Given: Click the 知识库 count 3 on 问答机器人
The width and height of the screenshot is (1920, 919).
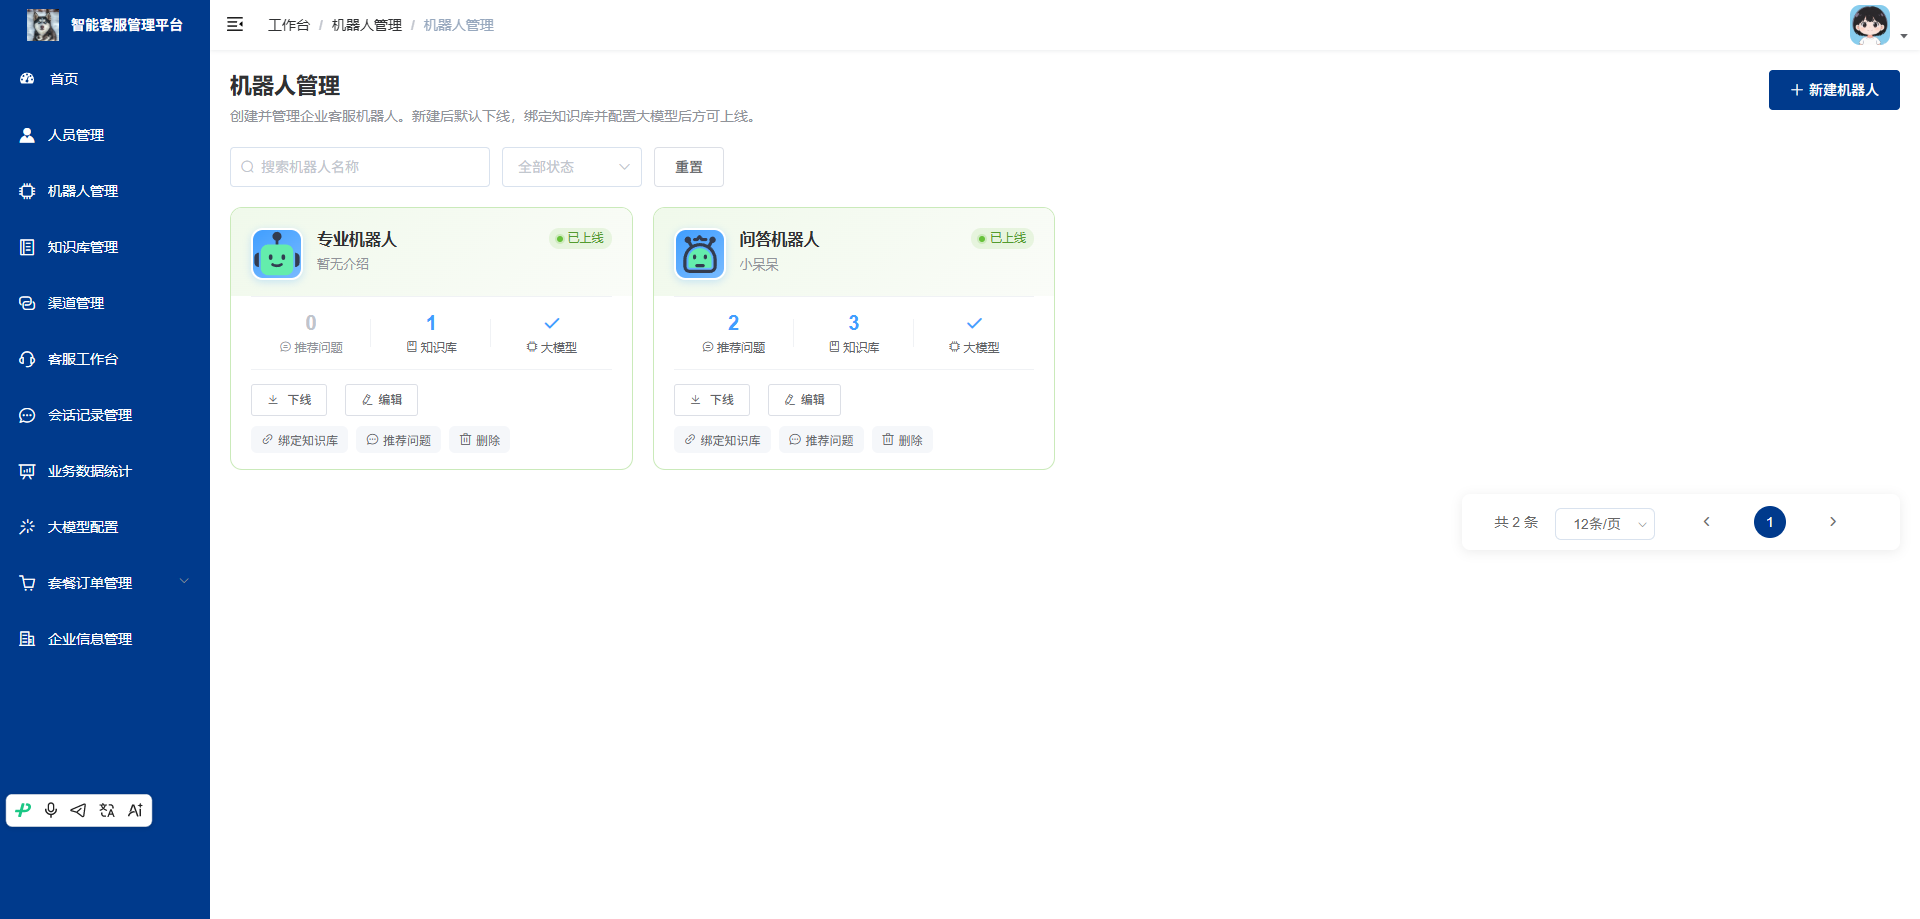Looking at the screenshot, I should pyautogui.click(x=854, y=323).
